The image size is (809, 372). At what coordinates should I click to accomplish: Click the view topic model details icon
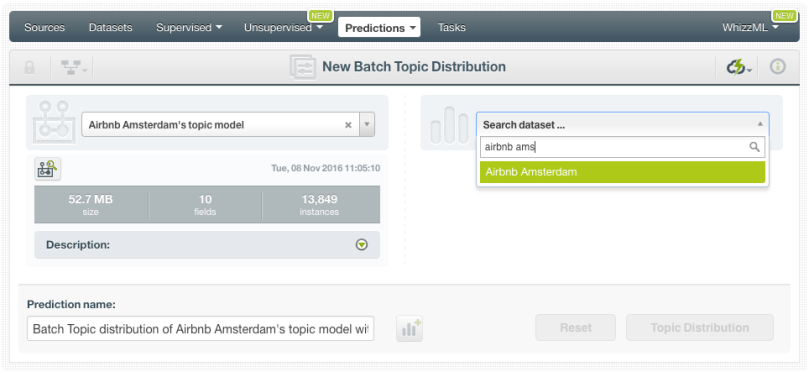tap(48, 169)
